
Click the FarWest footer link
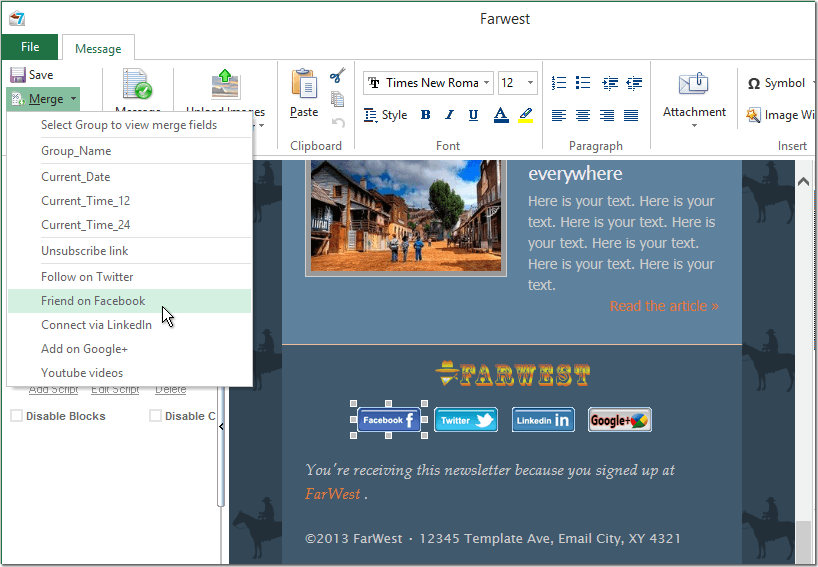tap(333, 494)
